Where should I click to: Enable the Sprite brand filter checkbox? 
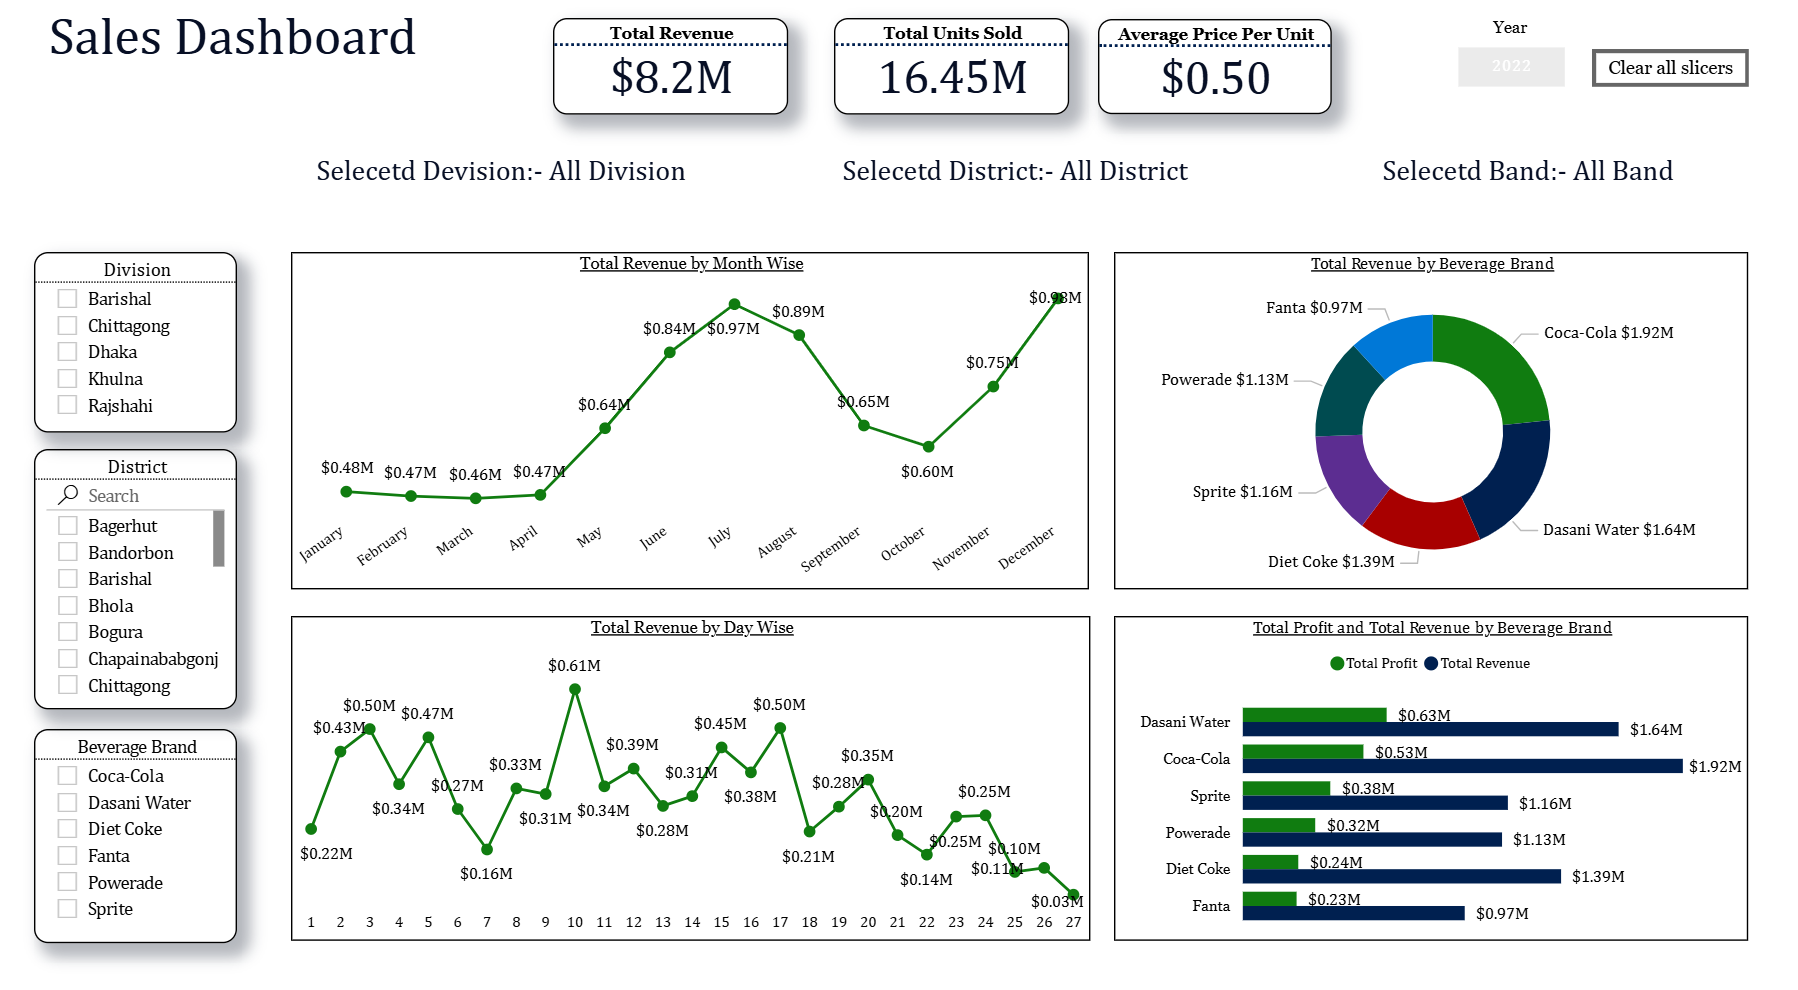[68, 909]
